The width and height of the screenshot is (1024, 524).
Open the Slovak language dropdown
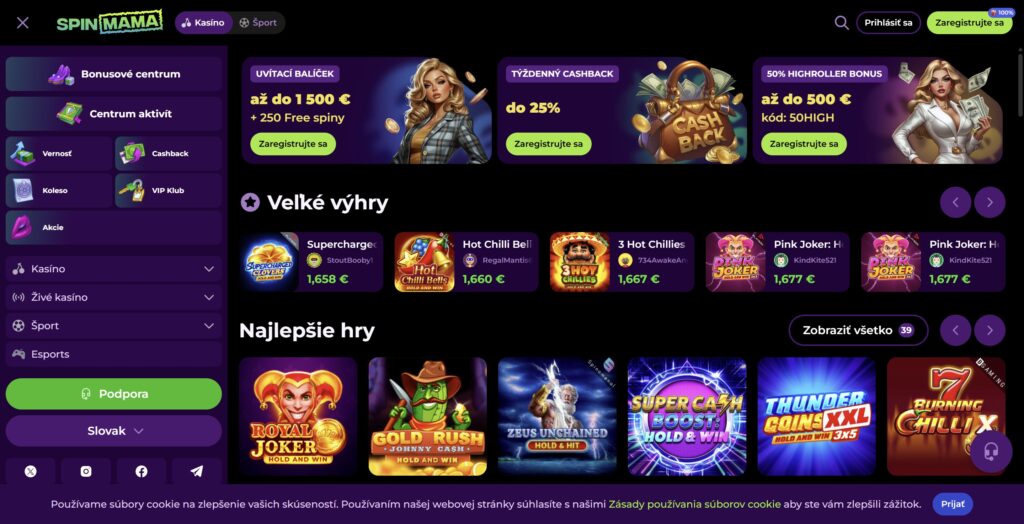[x=114, y=431]
